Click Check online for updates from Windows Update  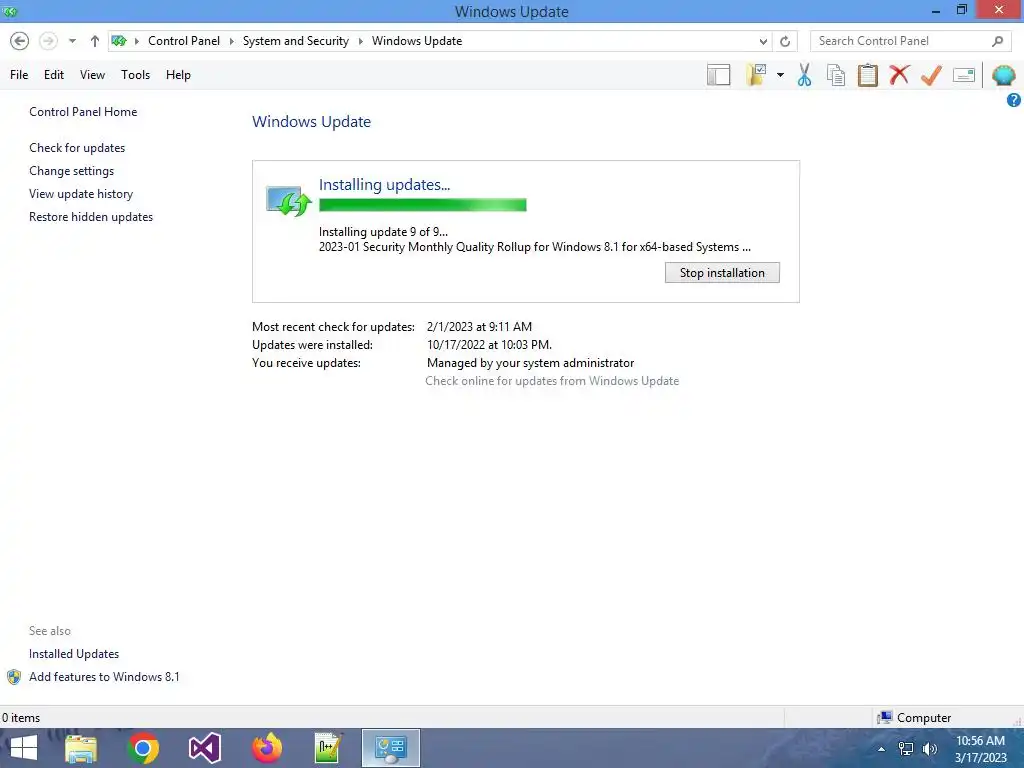point(552,381)
